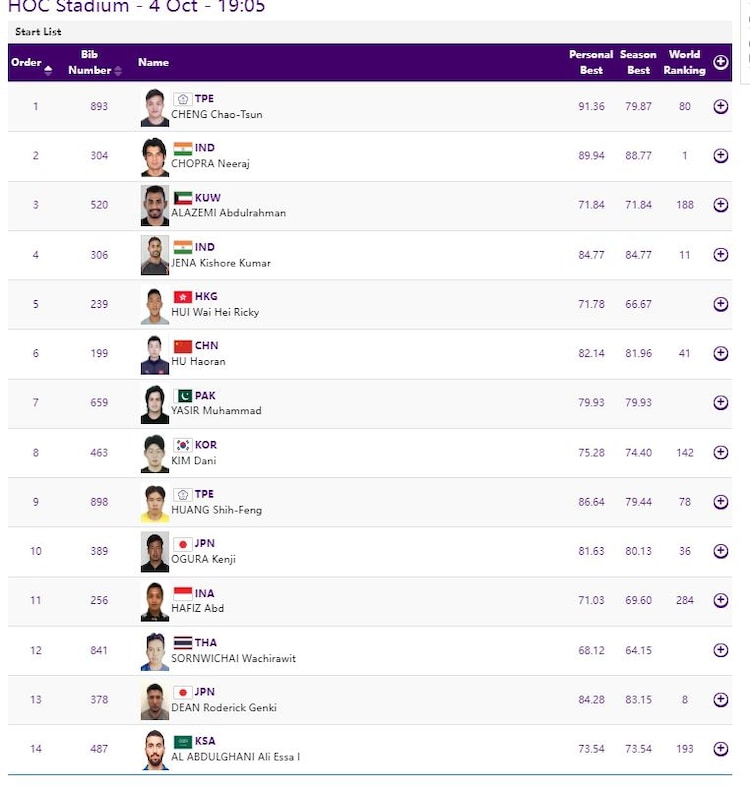Click the Thailand flag for SORNWICHAI
The image size is (750, 792).
point(182,643)
